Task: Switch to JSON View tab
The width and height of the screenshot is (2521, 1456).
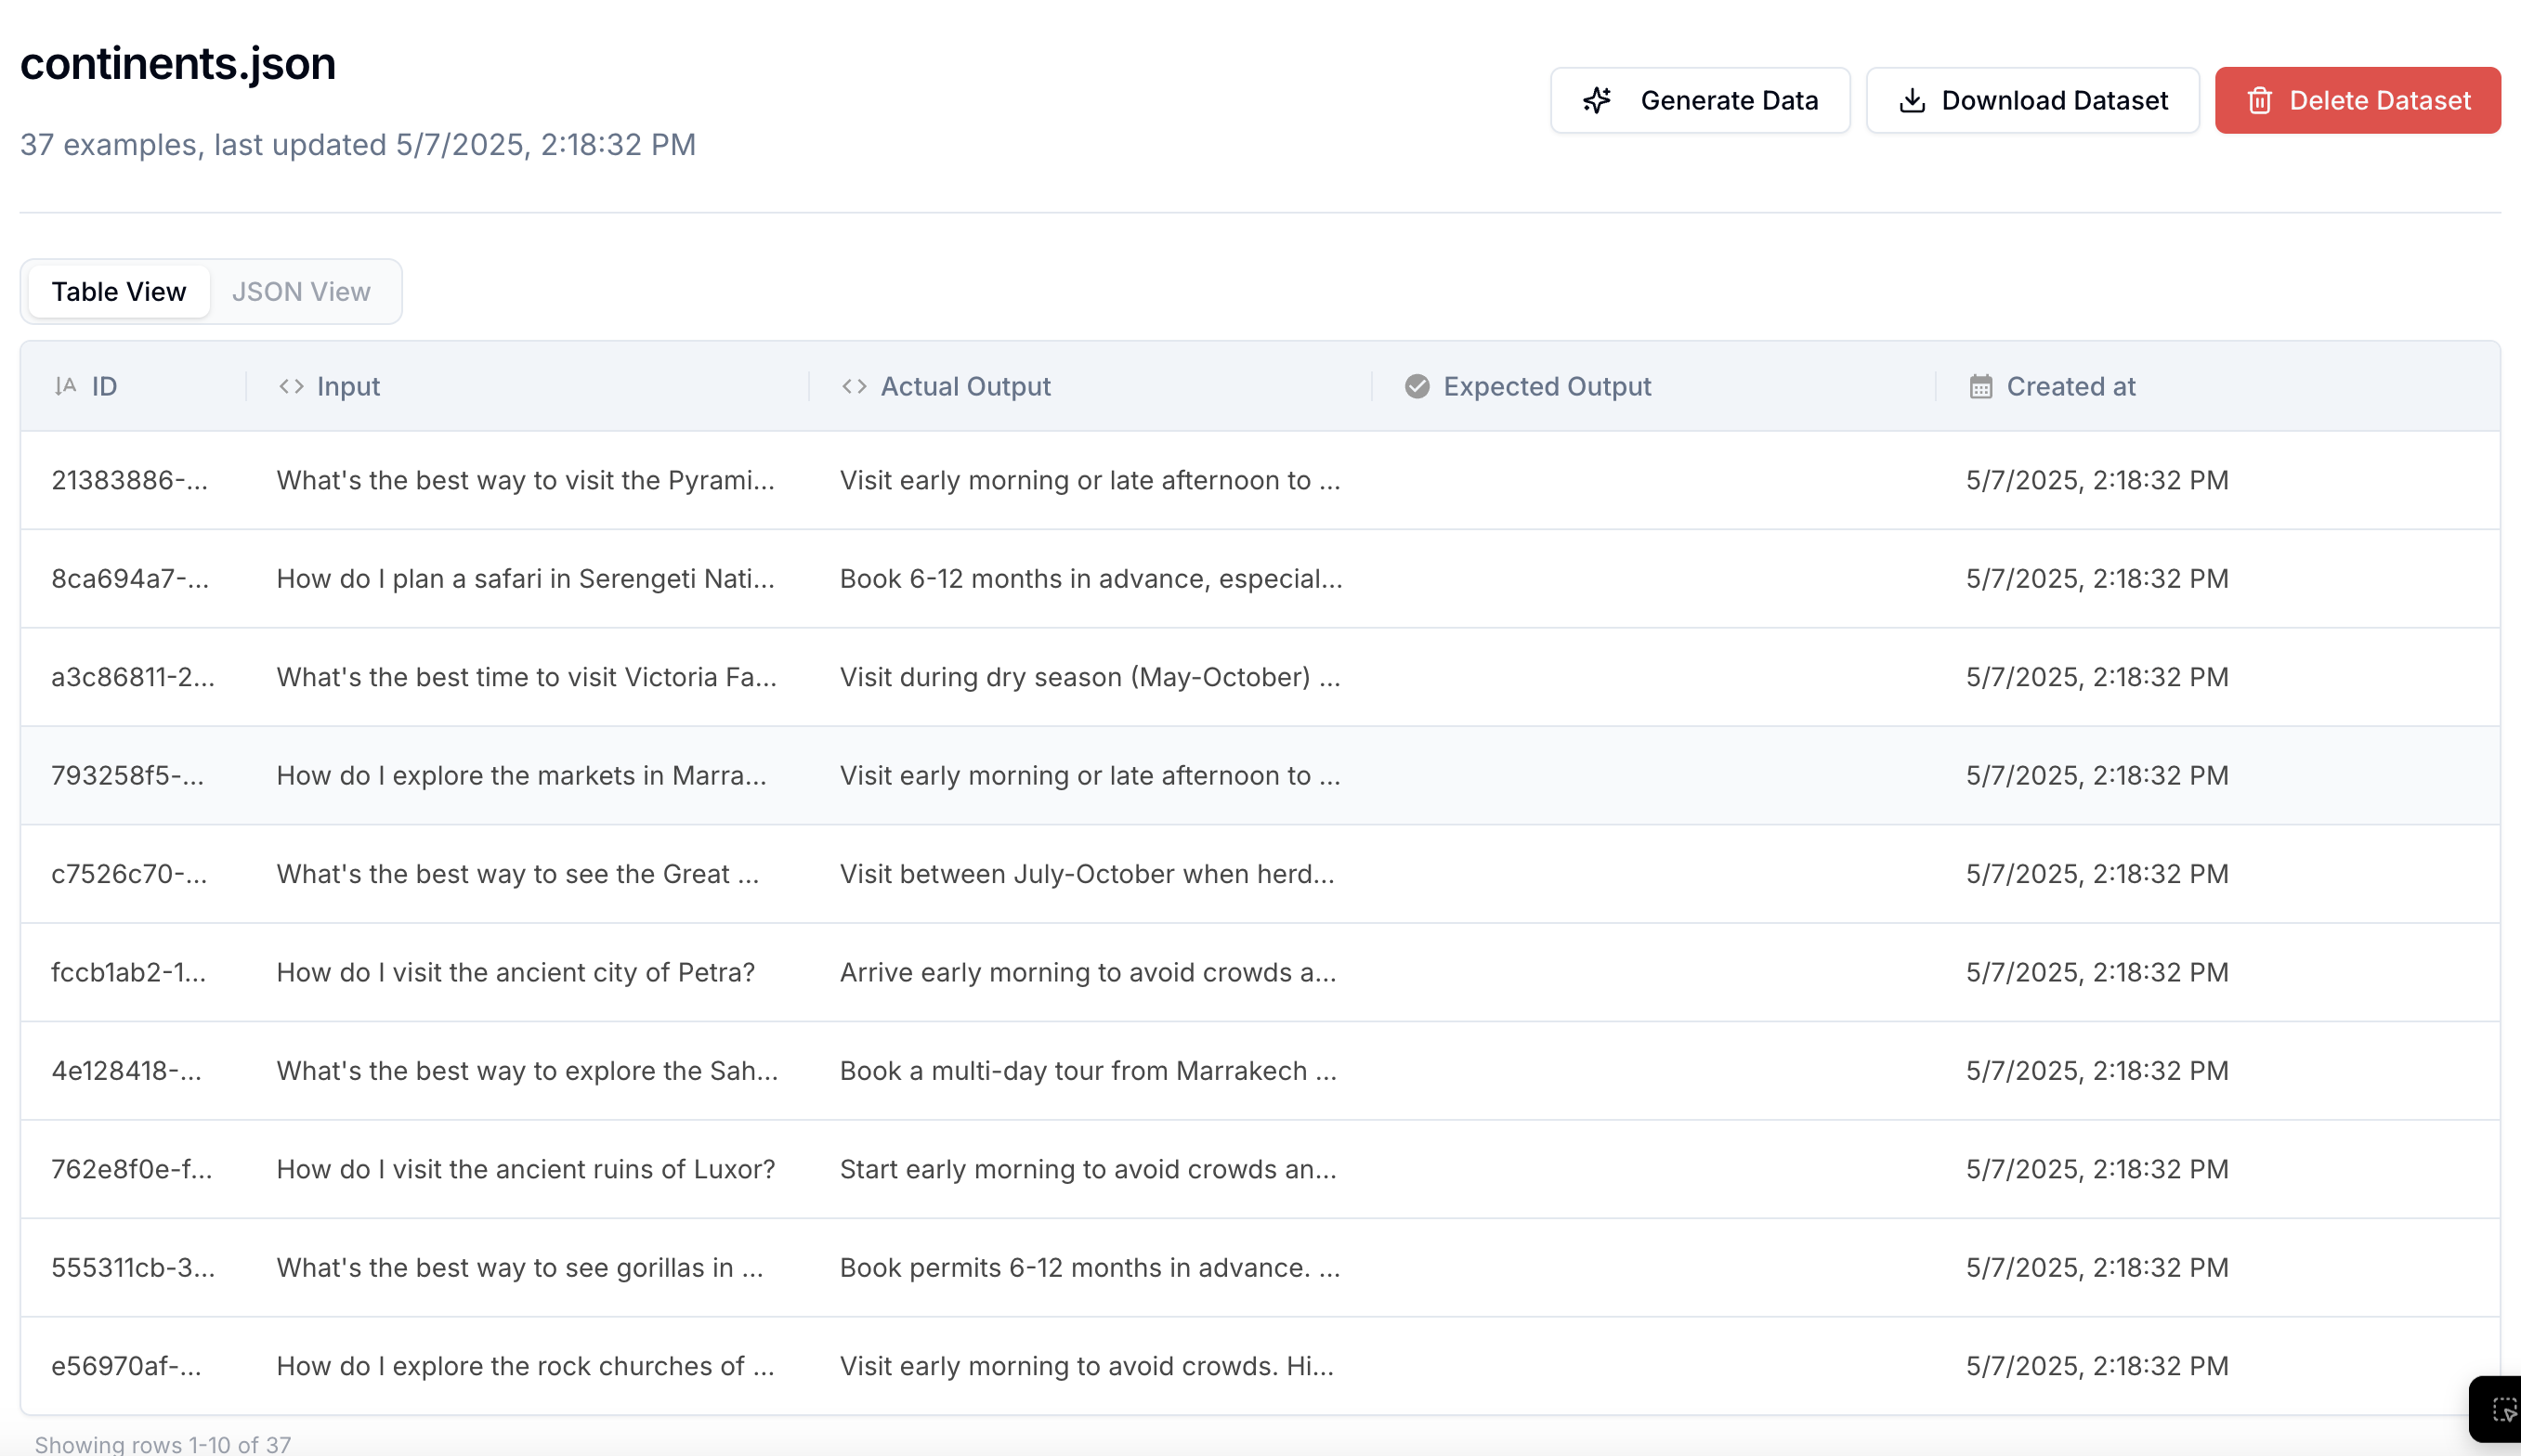Action: click(x=301, y=291)
